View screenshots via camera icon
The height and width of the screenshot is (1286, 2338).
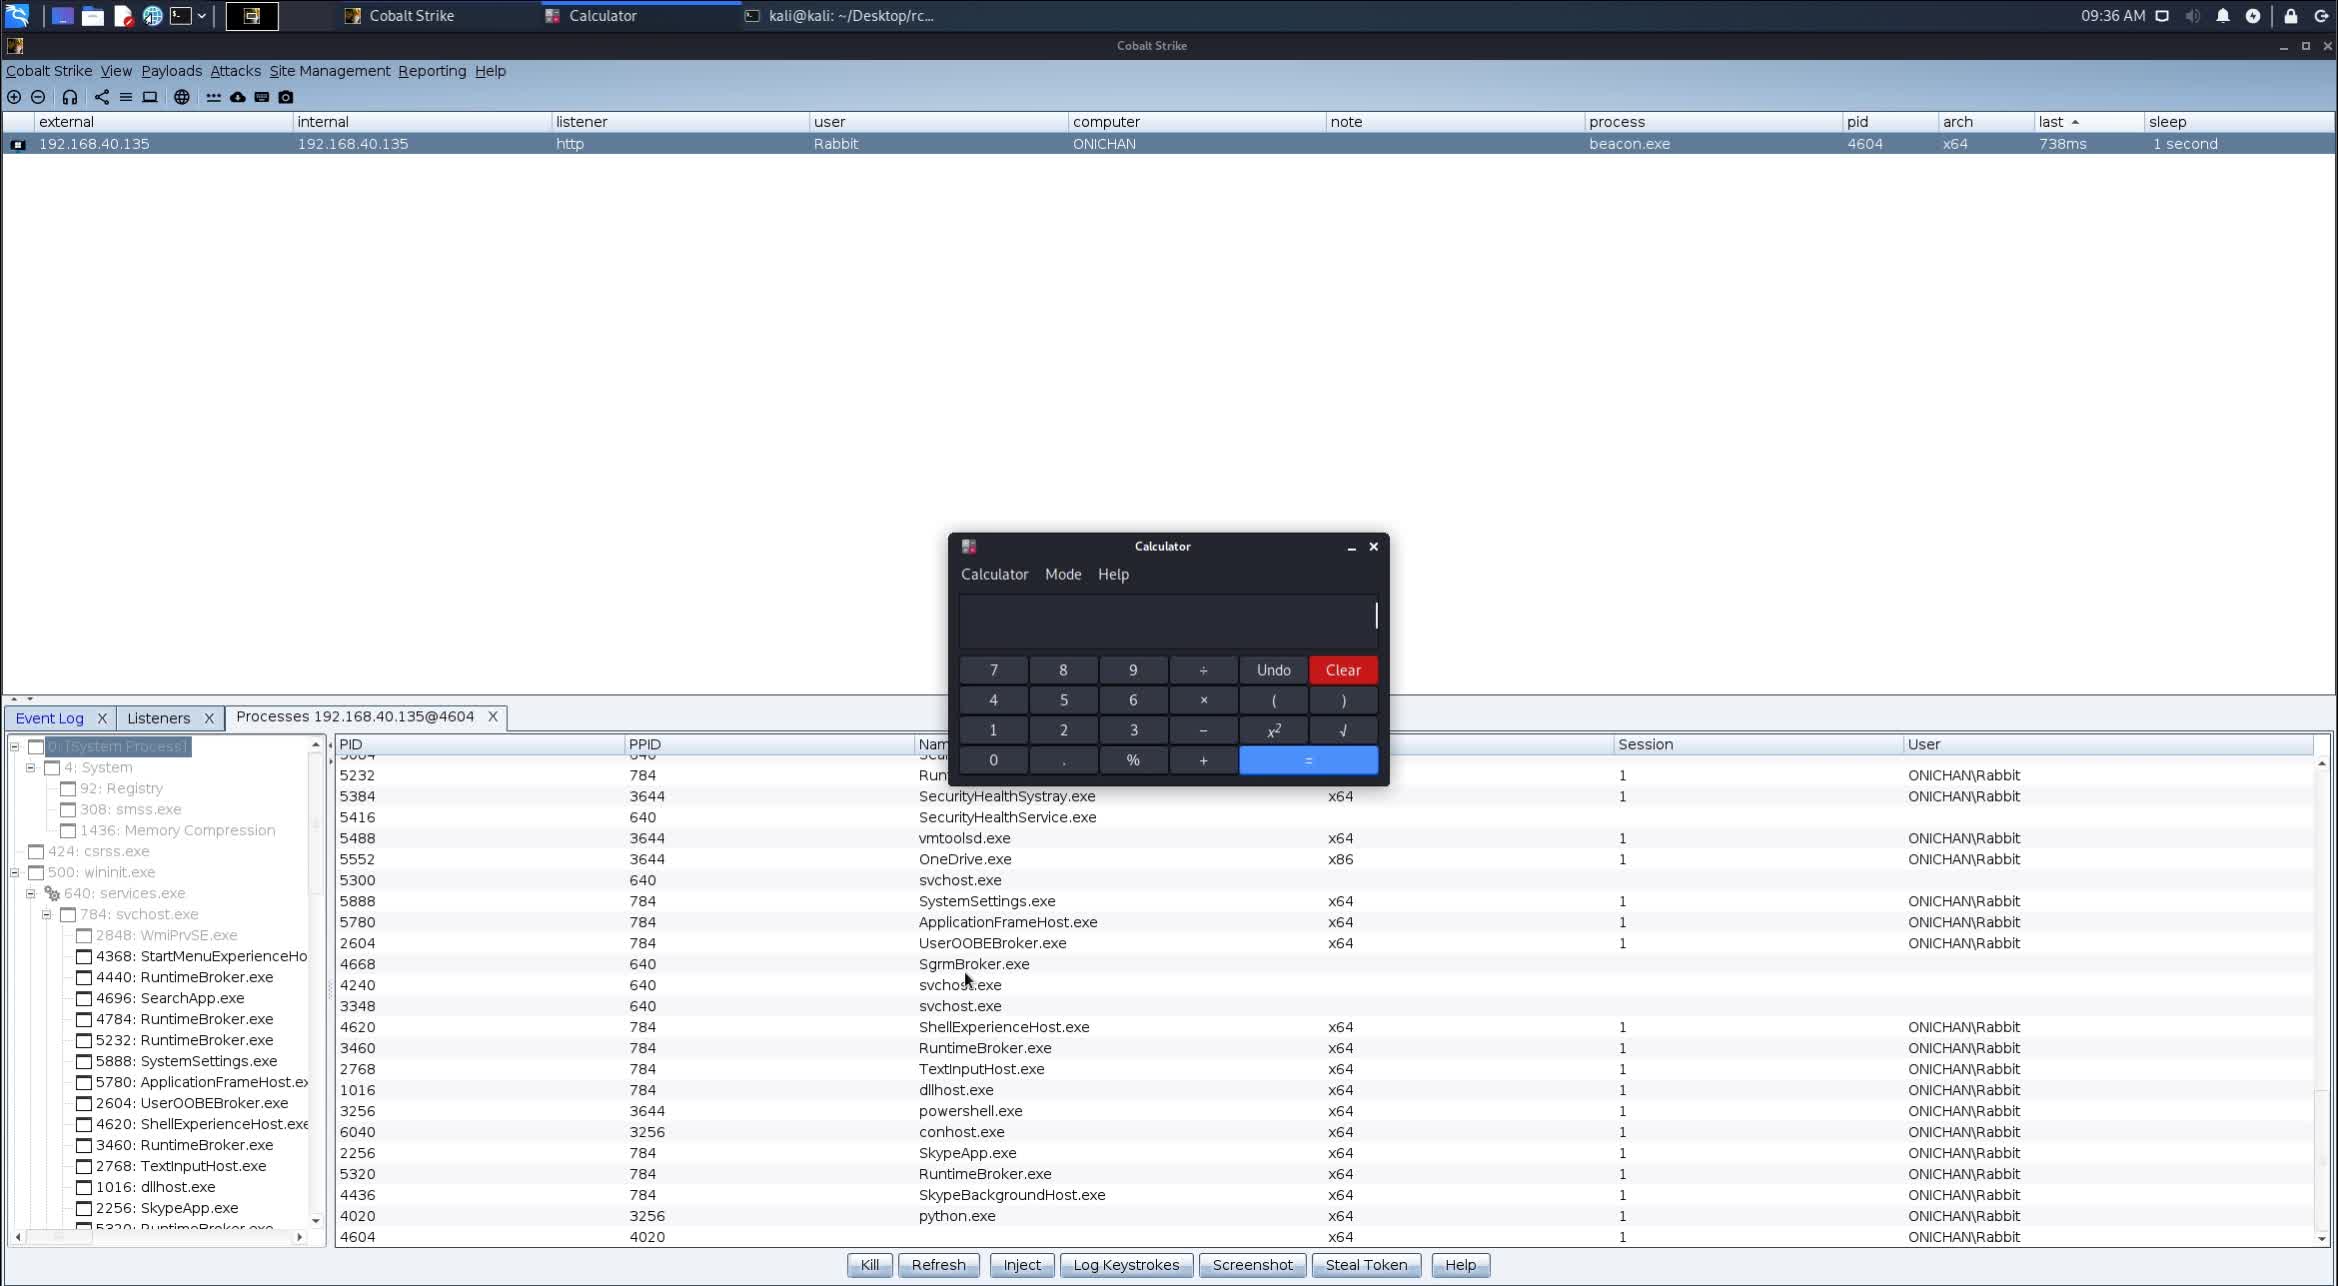(x=286, y=97)
